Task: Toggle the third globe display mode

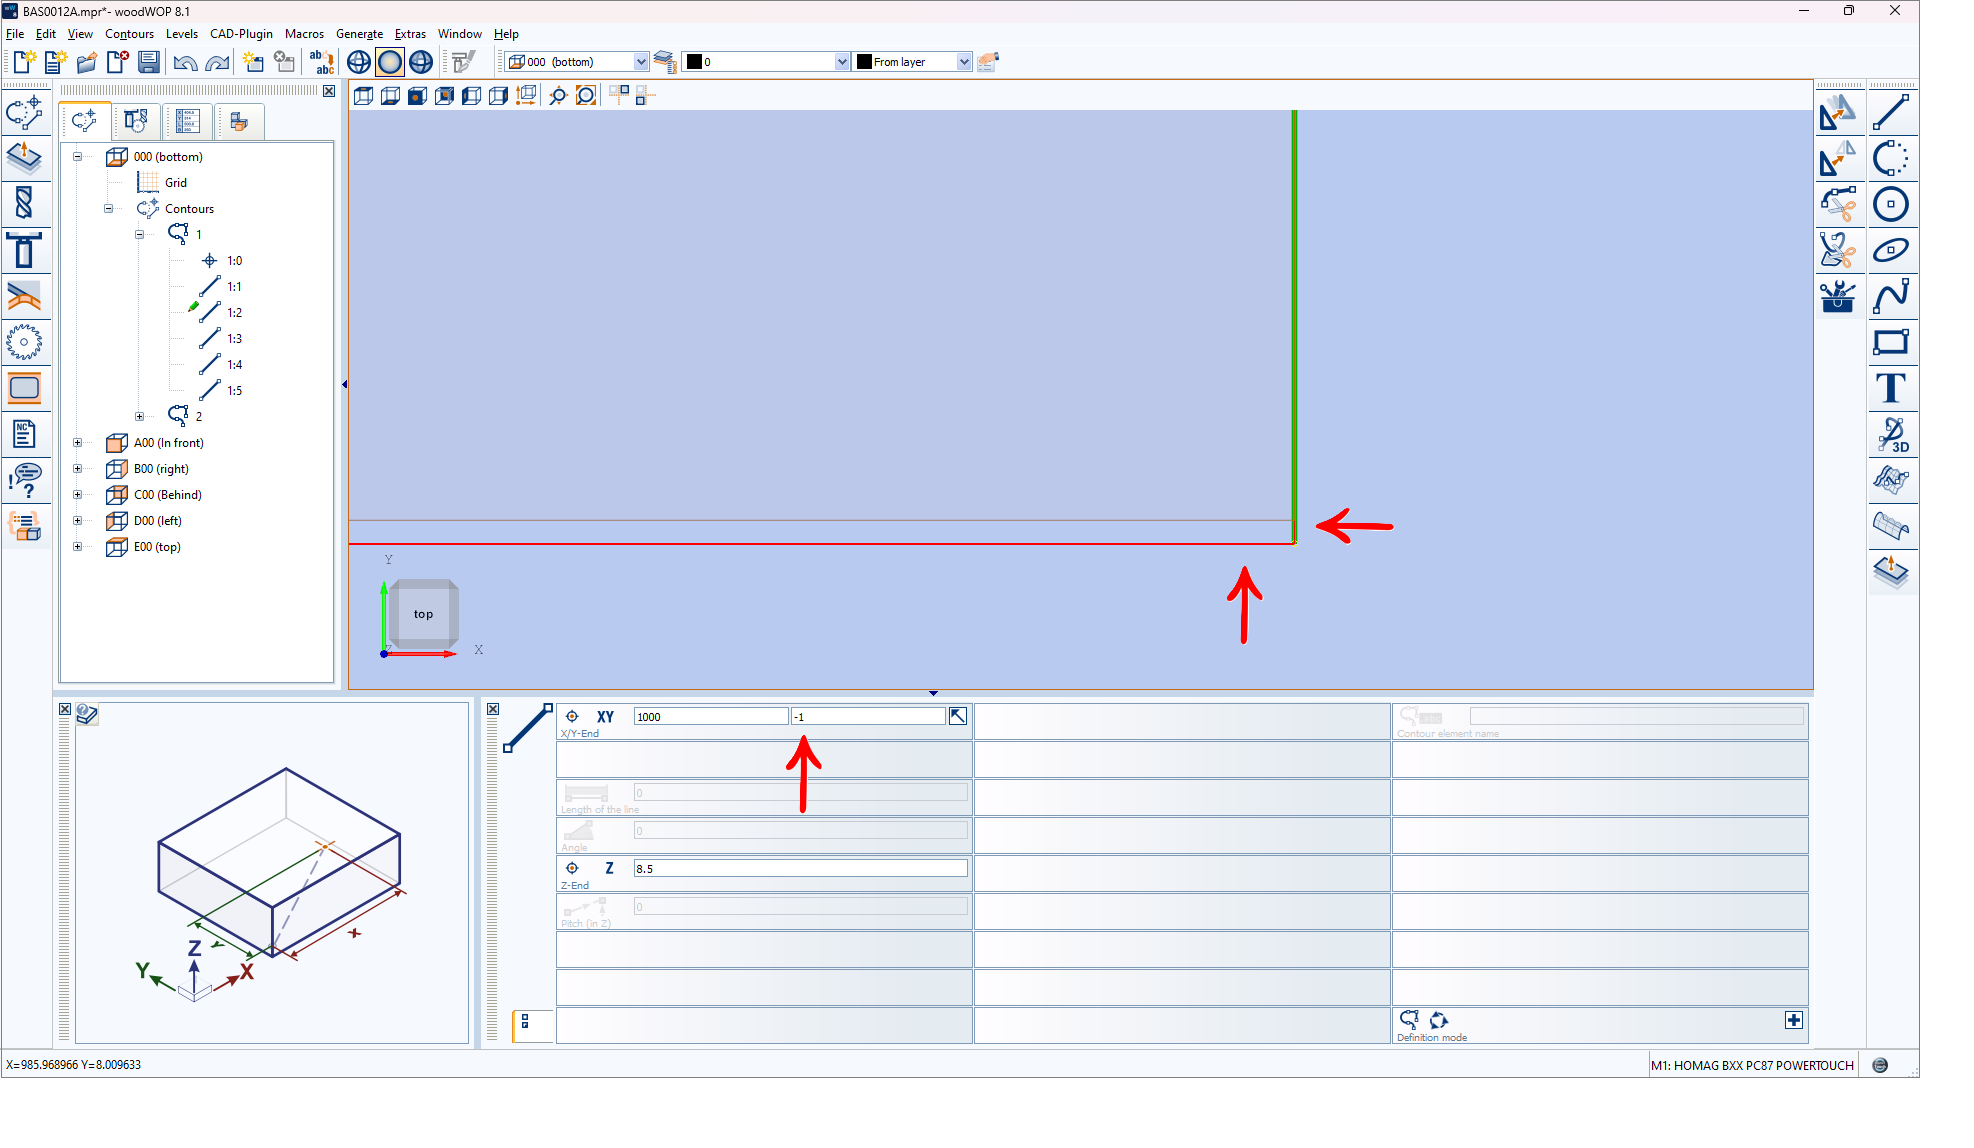Action: 421,62
